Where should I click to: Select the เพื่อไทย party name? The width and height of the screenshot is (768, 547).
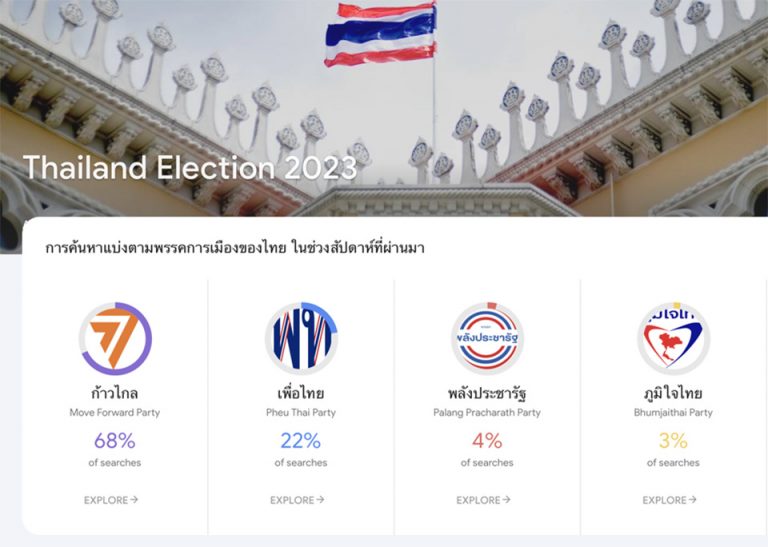[x=301, y=393]
